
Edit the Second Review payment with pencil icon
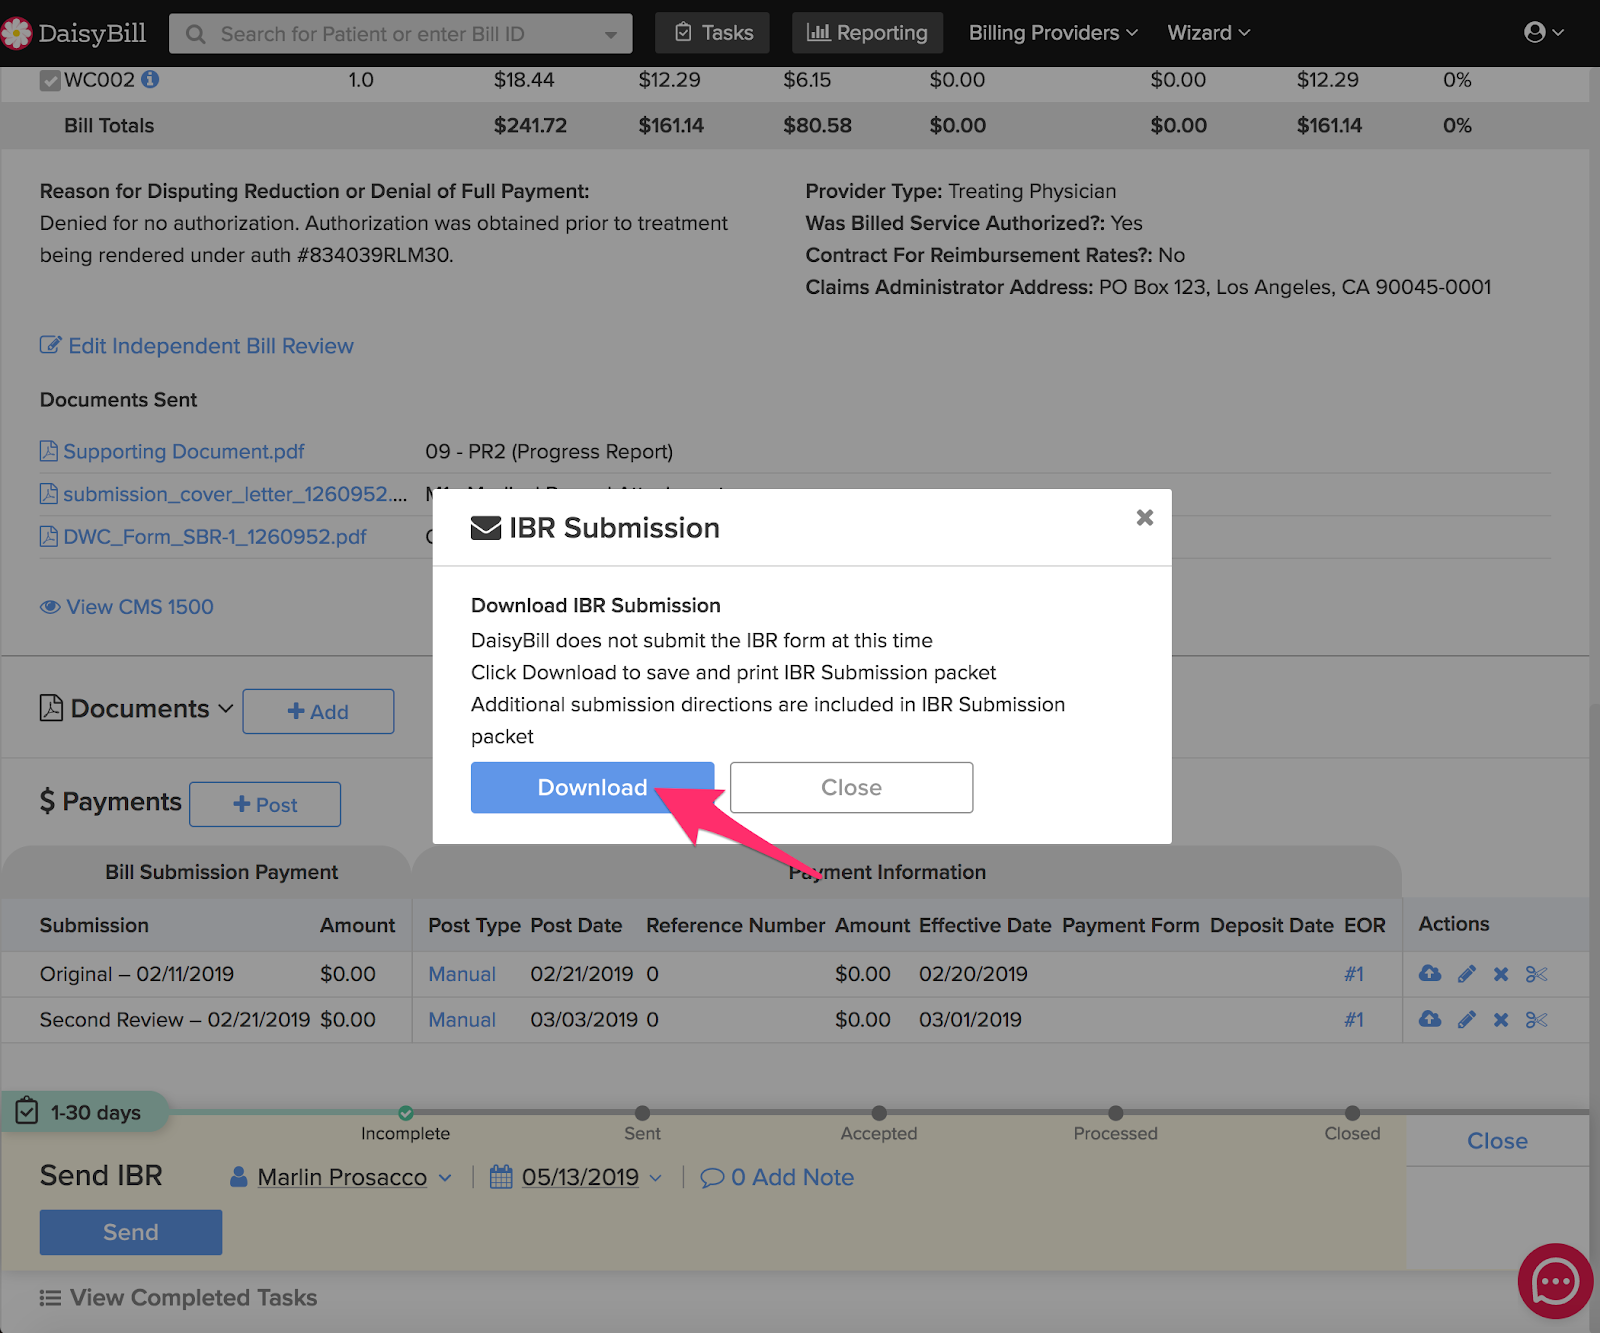point(1465,1019)
